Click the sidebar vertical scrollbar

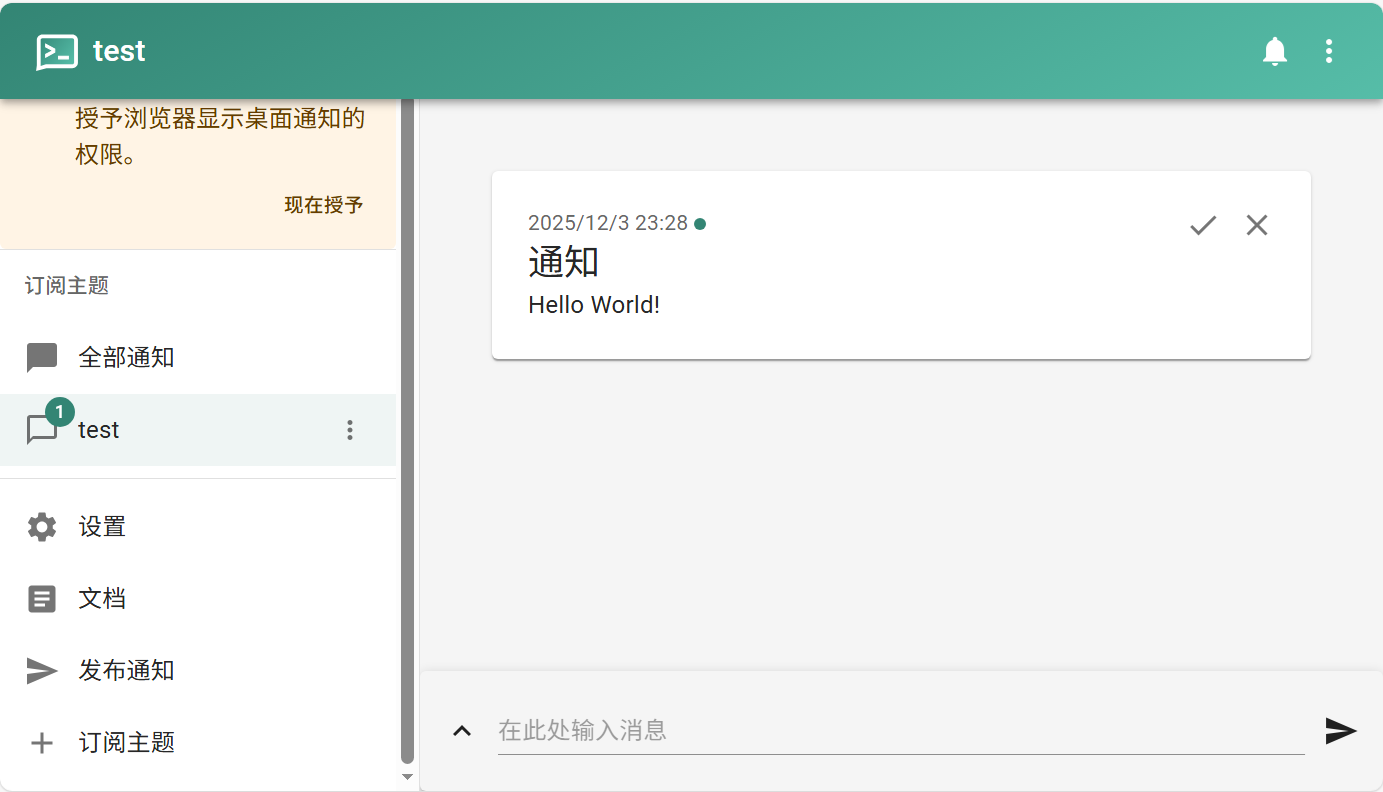tap(407, 430)
